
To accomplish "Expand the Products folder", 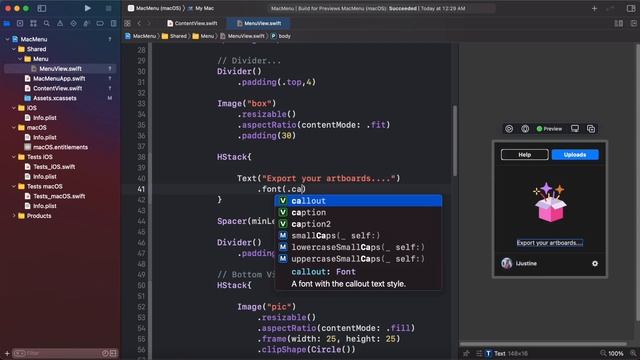I will (14, 216).
